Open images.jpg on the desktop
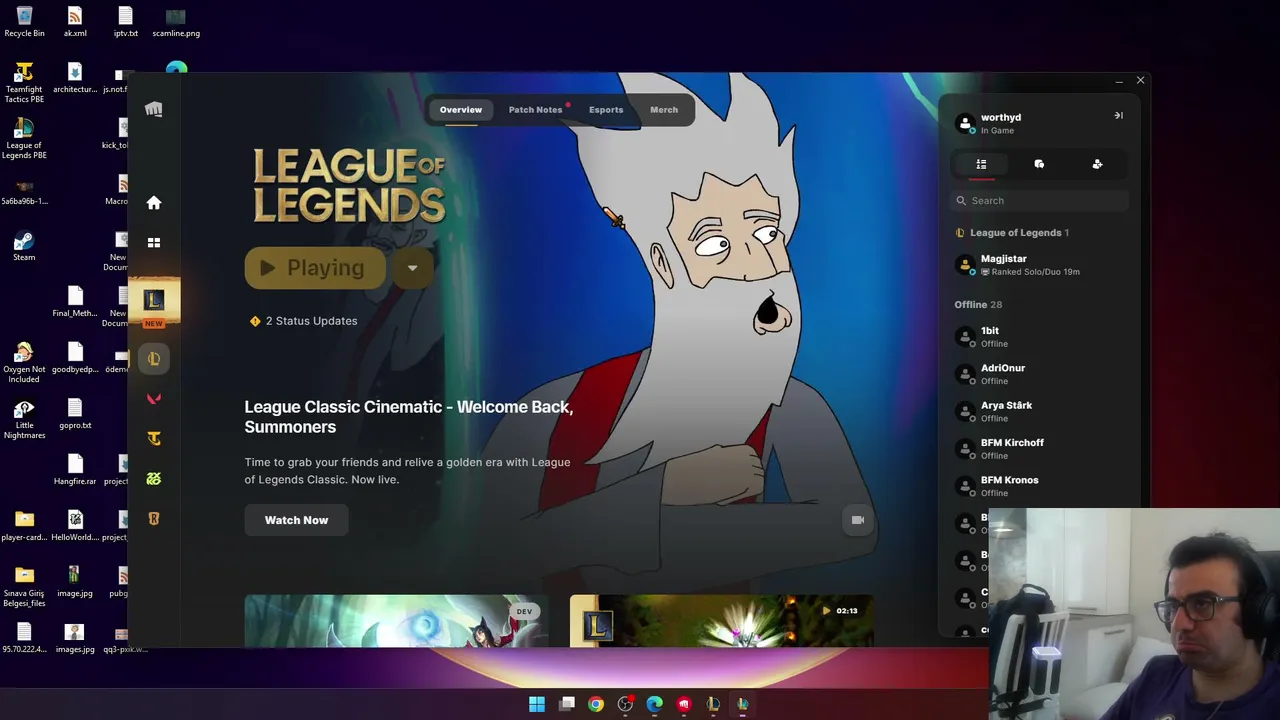Viewport: 1280px width, 720px height. click(75, 638)
